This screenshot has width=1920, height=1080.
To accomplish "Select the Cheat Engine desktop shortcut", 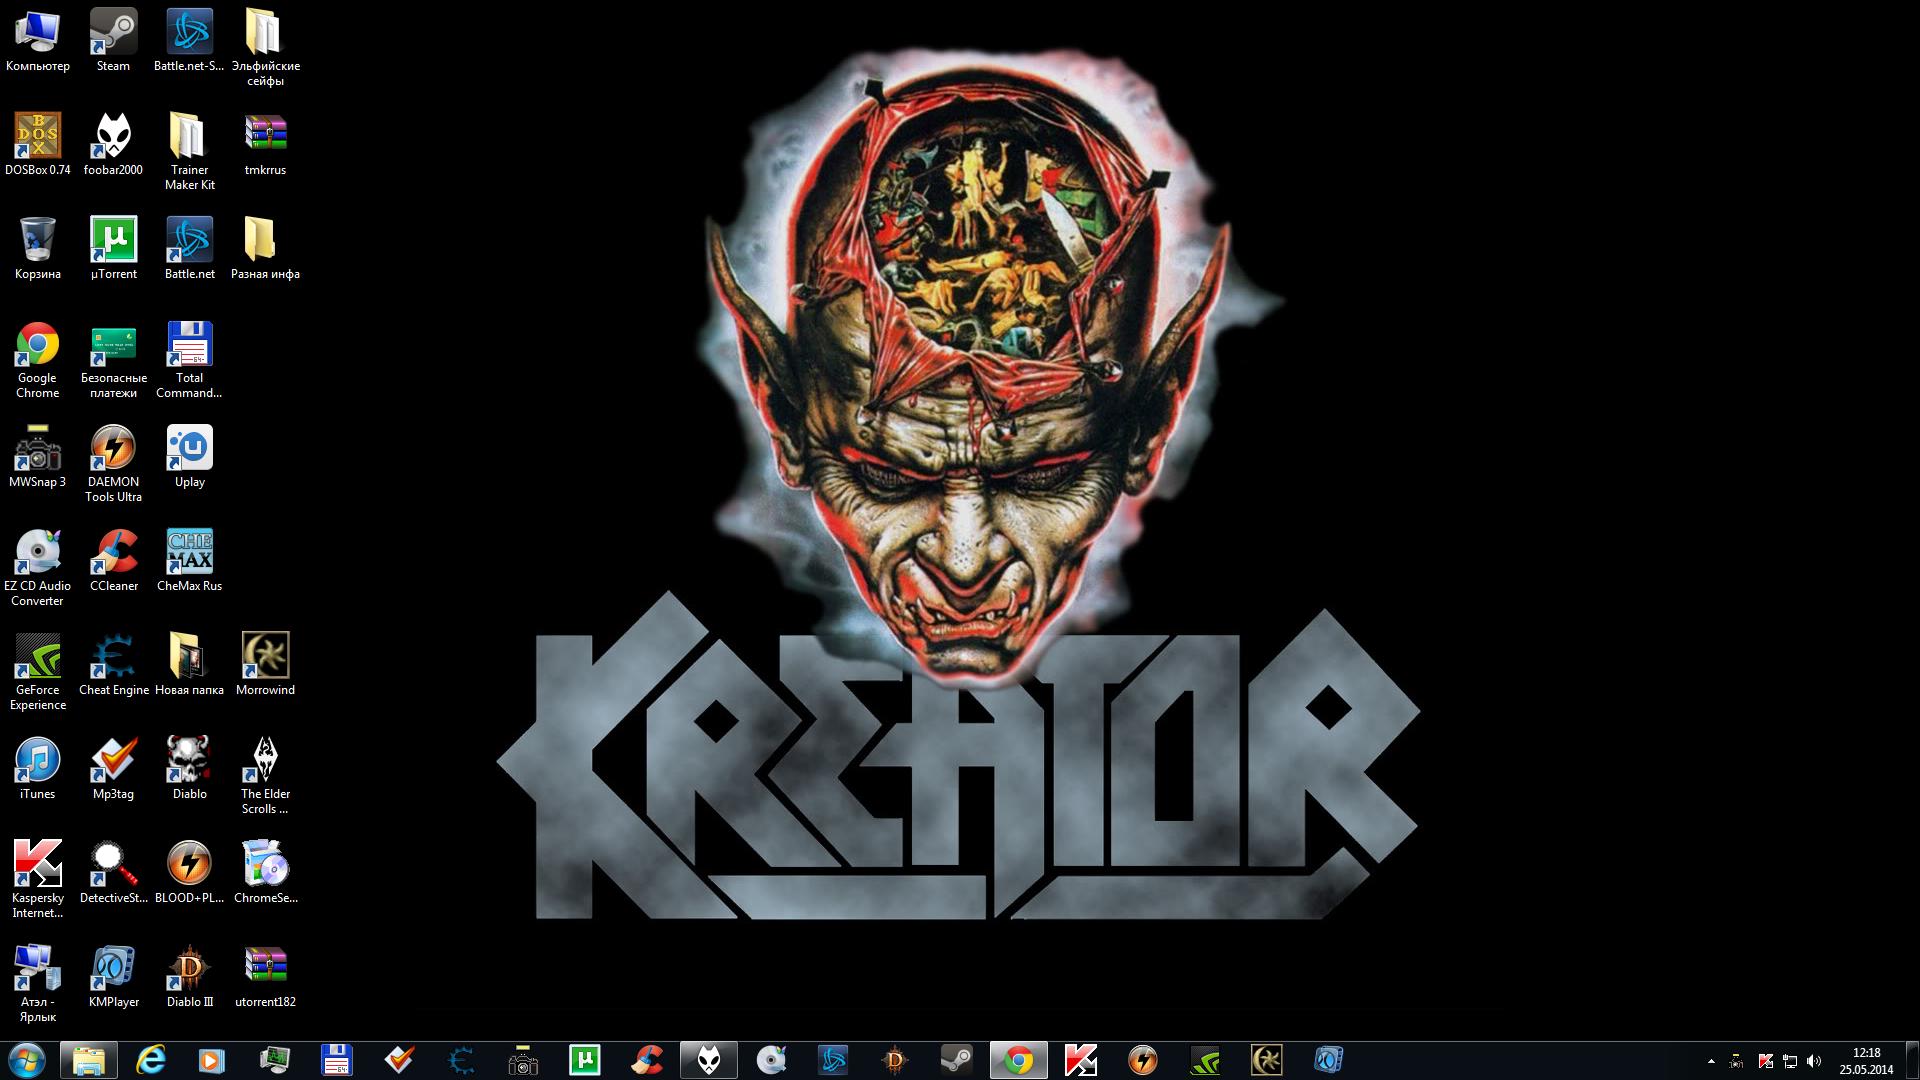I will click(x=113, y=666).
